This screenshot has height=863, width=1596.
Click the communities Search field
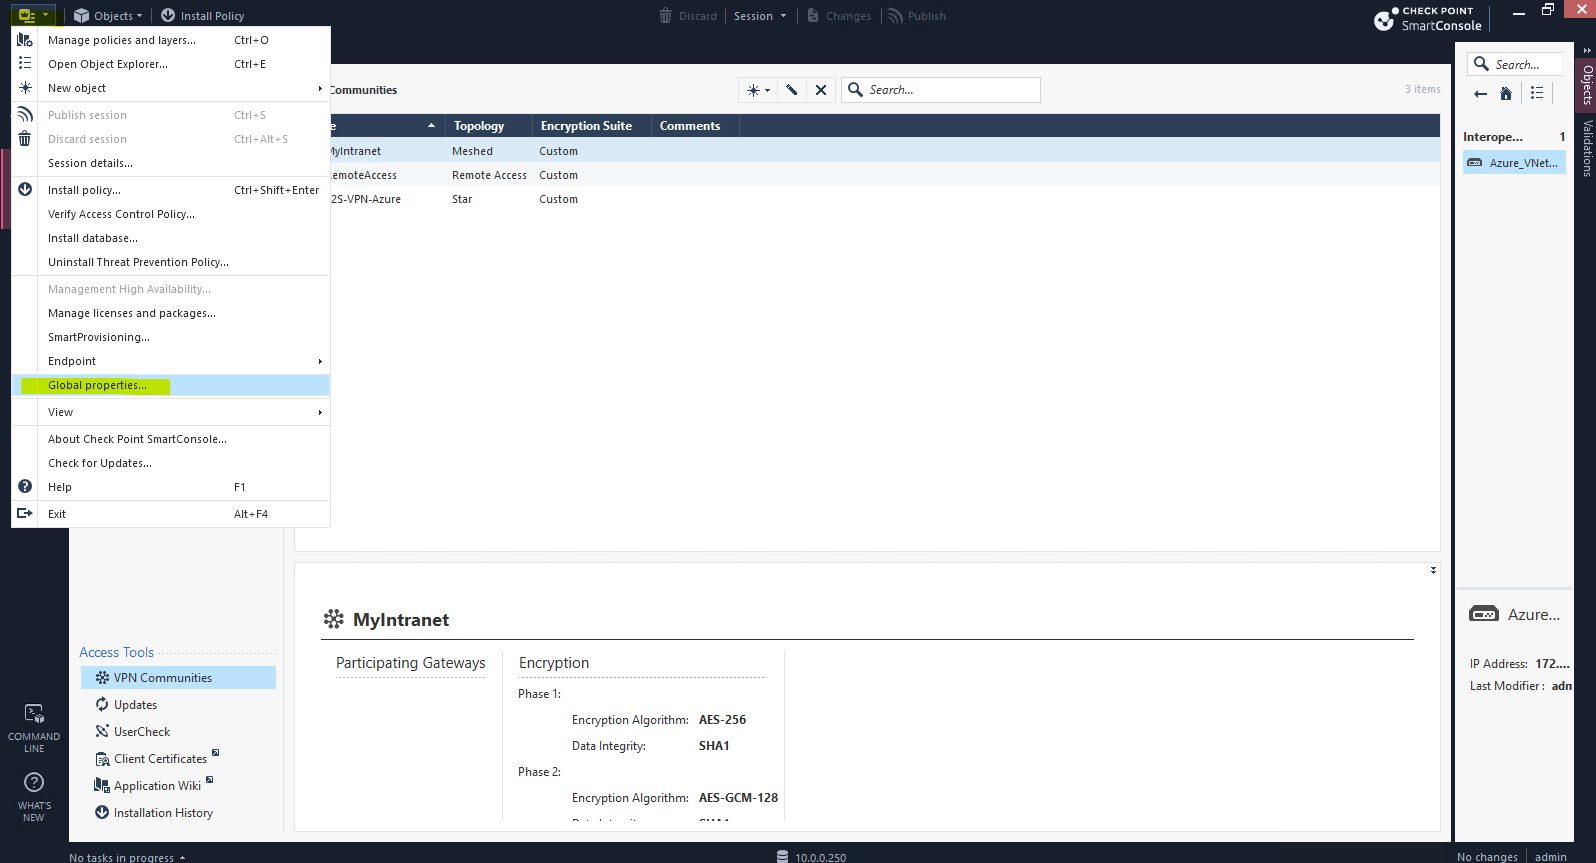tap(941, 90)
